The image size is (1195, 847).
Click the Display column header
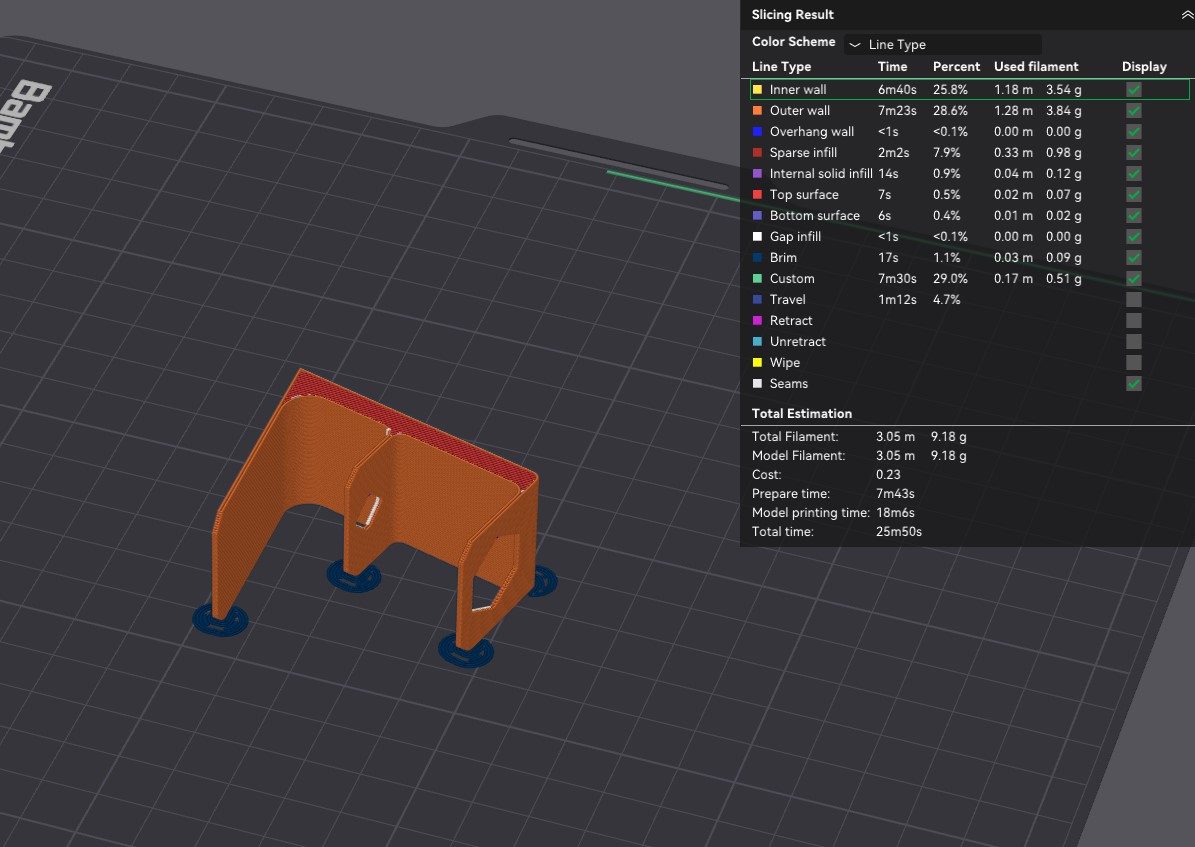[1144, 66]
